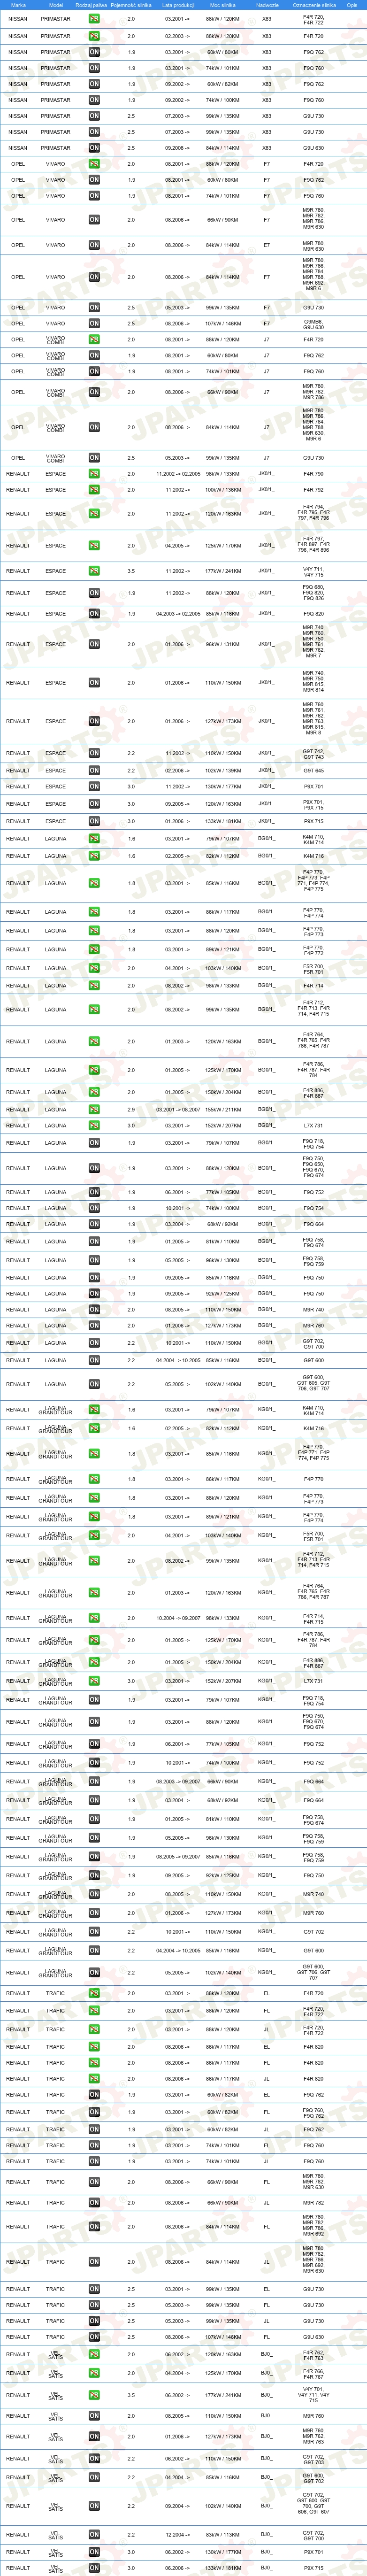This screenshot has width=367, height=2576.
Task: Click ON icon in Vivaro row with body E7
Action: pos(94,245)
